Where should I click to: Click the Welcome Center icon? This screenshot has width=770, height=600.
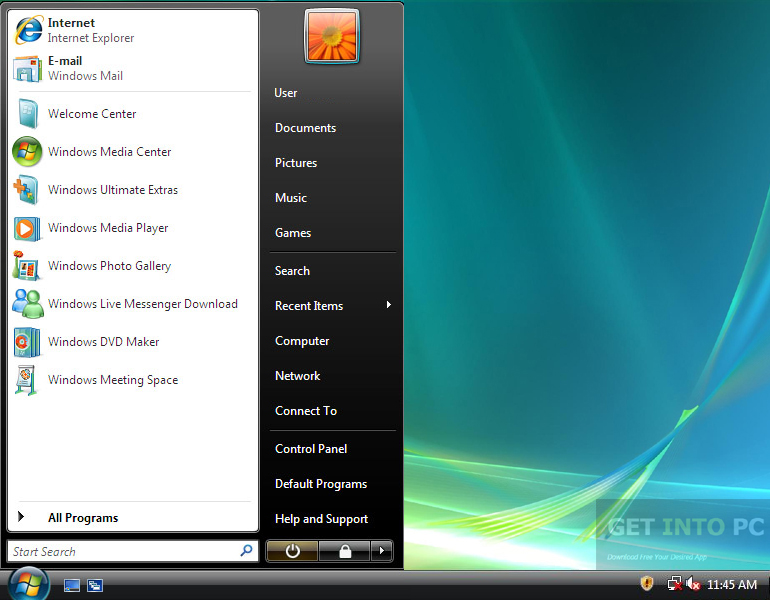tap(28, 113)
